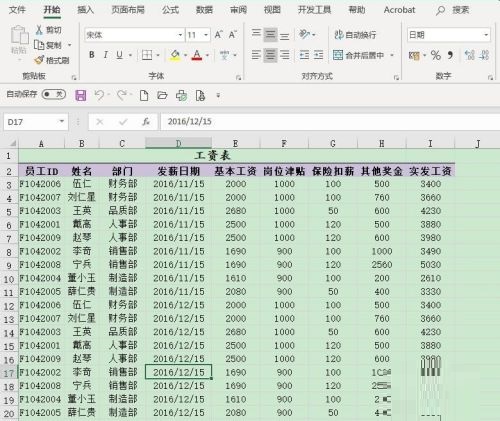
Task: Toggle middle vertical alignment
Action: click(x=270, y=35)
